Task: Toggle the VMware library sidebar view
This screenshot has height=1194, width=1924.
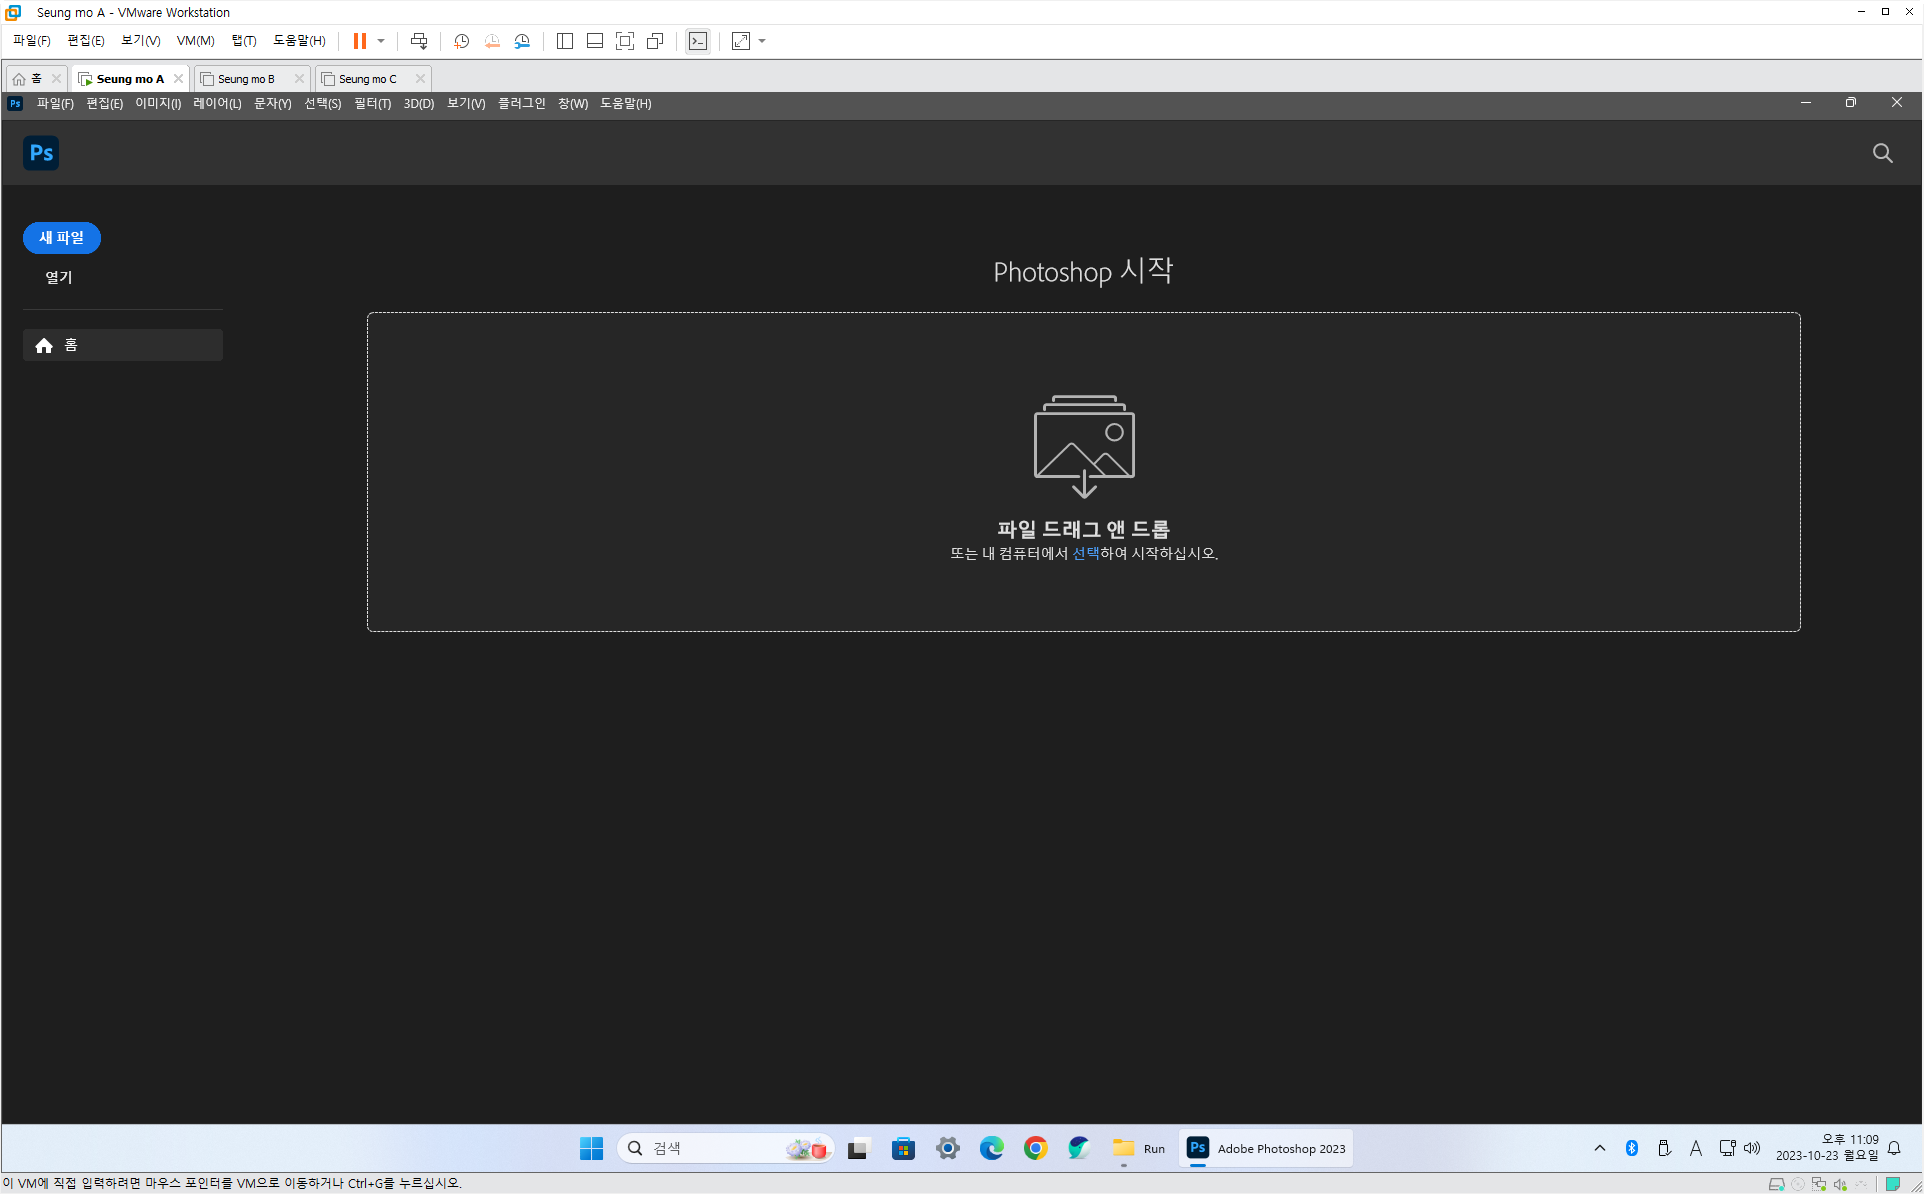Action: point(565,41)
